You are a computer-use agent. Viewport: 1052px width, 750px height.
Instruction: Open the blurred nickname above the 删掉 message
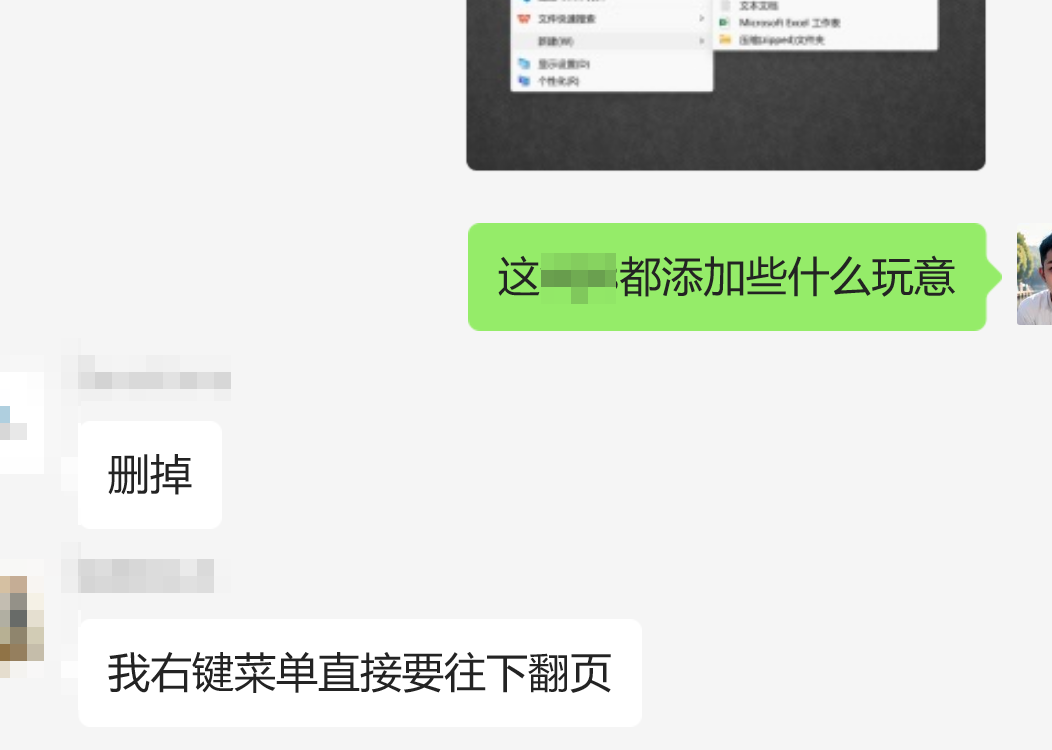coord(154,380)
